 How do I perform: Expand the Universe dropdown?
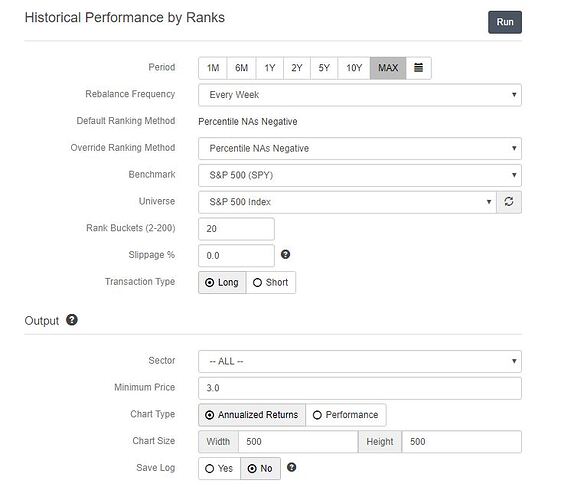(347, 202)
